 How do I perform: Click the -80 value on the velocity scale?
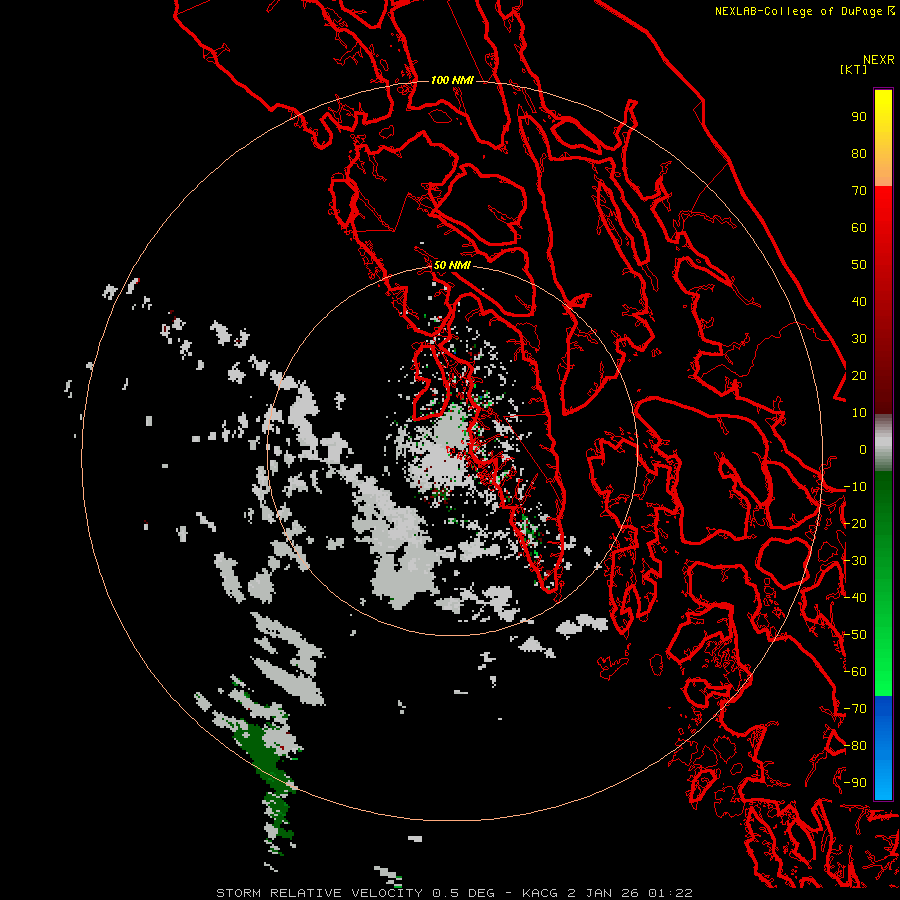[x=855, y=746]
